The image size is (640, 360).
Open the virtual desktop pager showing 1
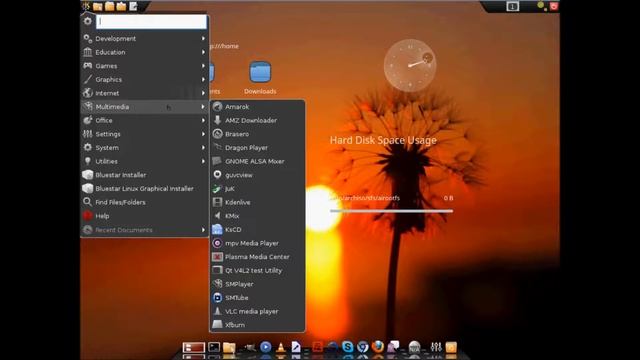pos(513,6)
